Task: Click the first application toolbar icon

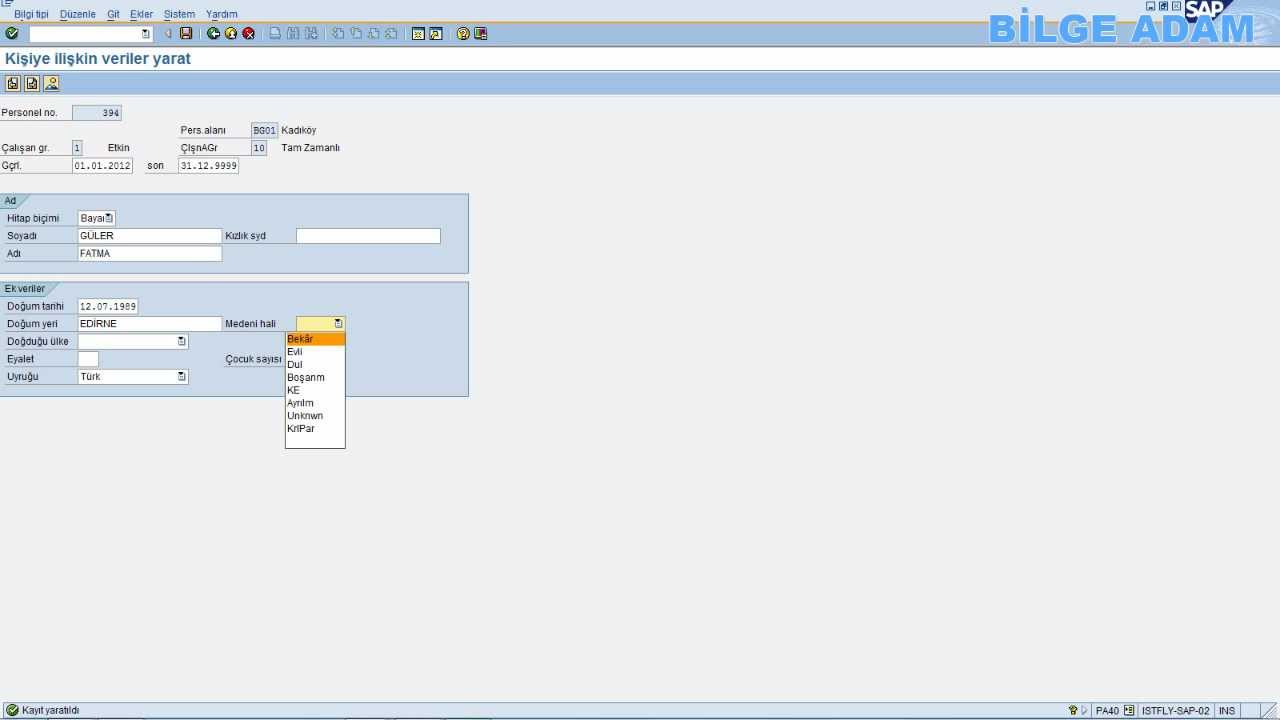Action: [x=13, y=84]
